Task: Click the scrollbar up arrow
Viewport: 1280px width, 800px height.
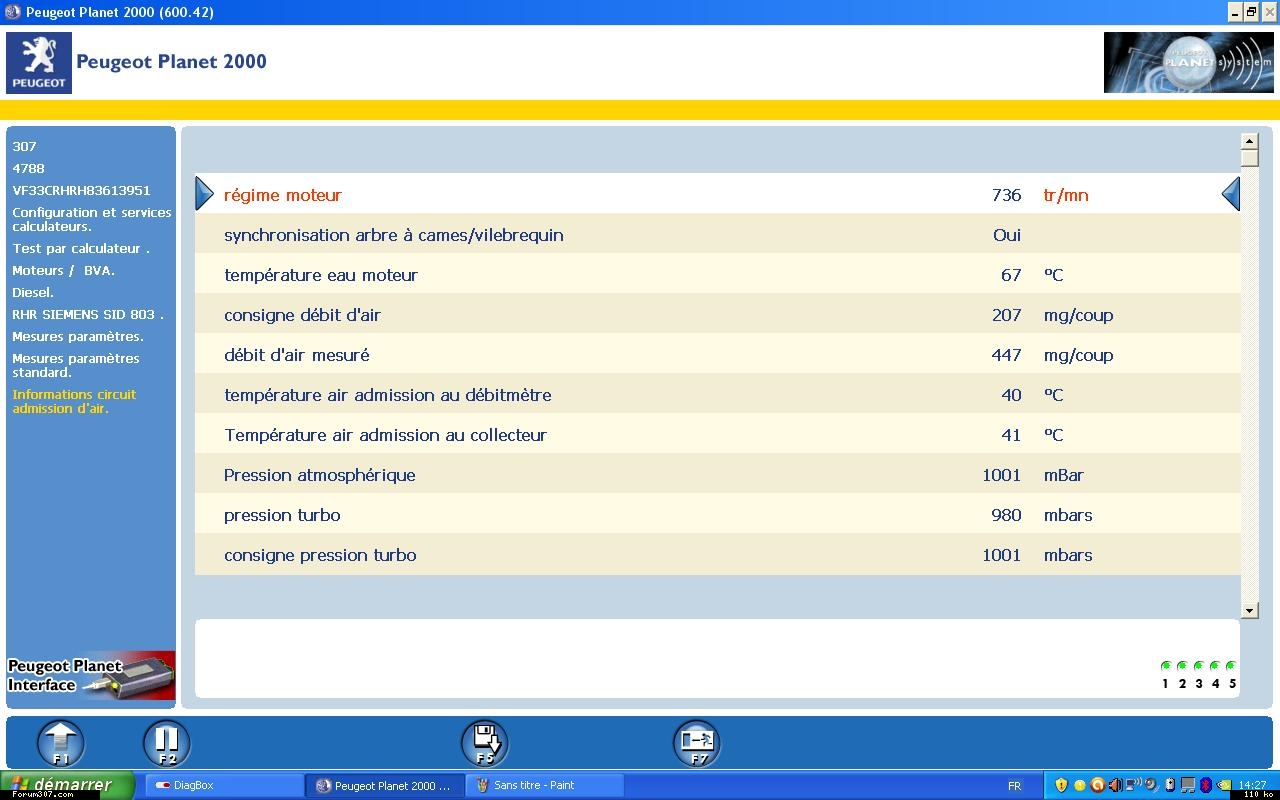Action: pos(1249,141)
